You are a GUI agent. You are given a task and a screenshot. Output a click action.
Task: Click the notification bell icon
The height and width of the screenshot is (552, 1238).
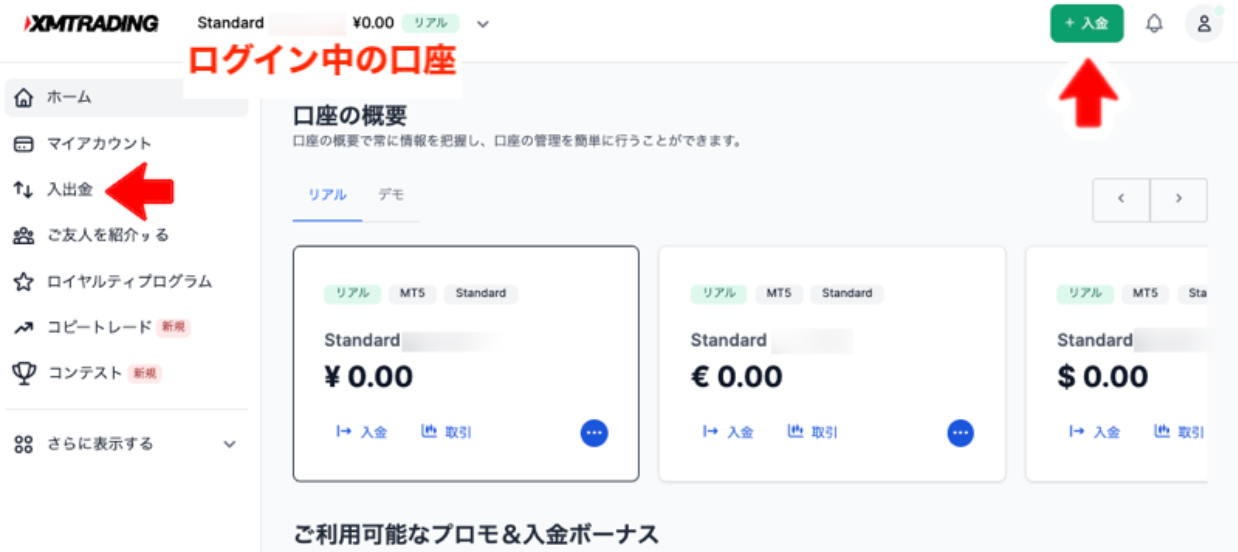[1154, 24]
